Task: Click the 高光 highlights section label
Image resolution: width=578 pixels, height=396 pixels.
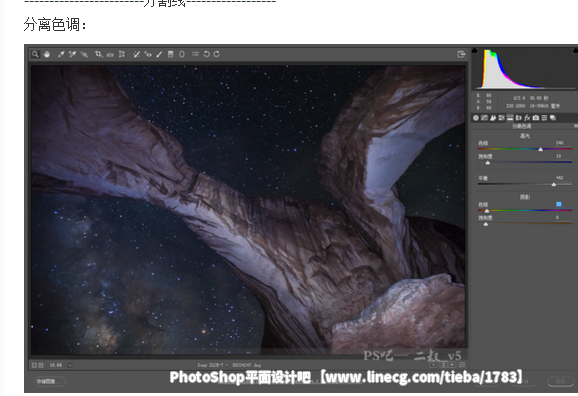Action: pos(525,136)
